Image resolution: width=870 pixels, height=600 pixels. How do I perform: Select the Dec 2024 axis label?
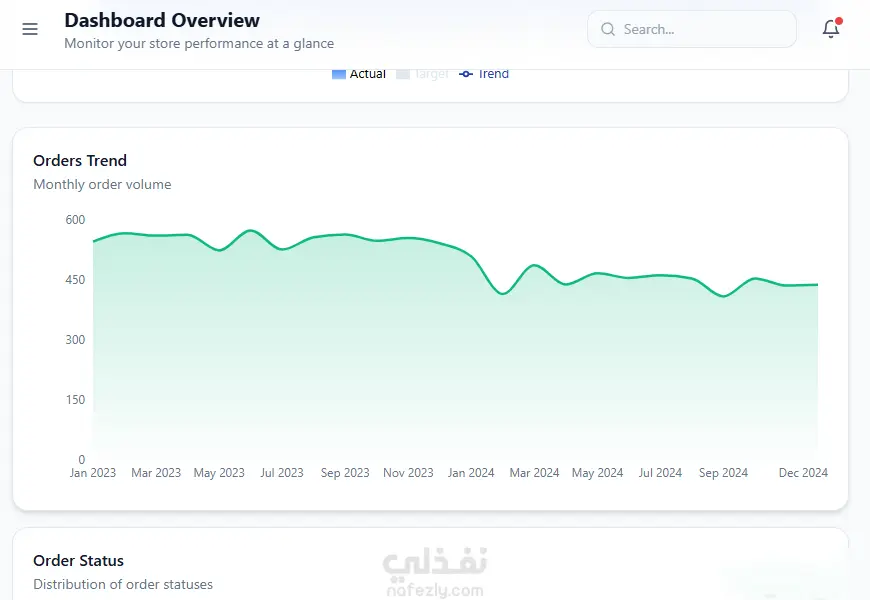pyautogui.click(x=803, y=473)
